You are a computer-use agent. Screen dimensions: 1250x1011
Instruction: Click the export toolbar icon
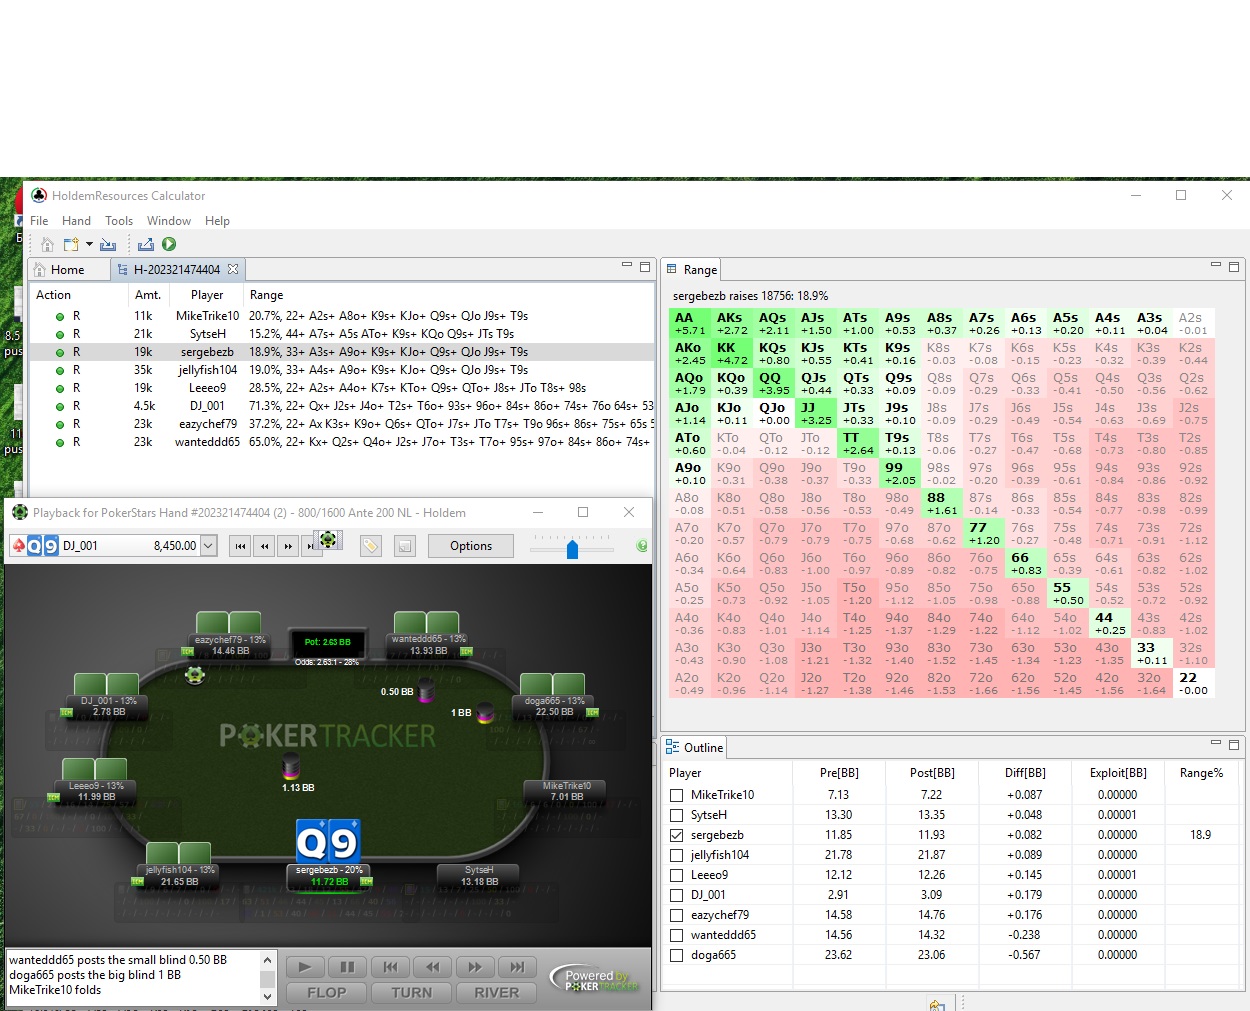[x=146, y=244]
